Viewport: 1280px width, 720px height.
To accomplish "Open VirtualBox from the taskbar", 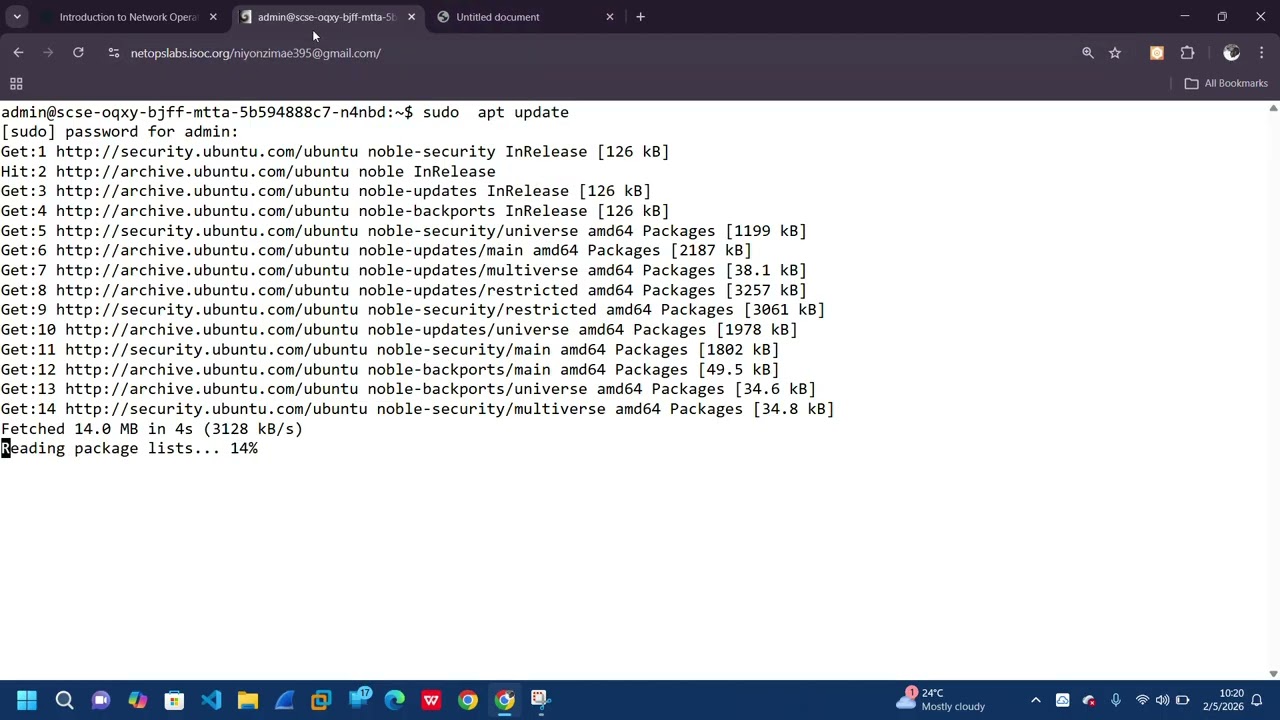I will pyautogui.click(x=321, y=700).
